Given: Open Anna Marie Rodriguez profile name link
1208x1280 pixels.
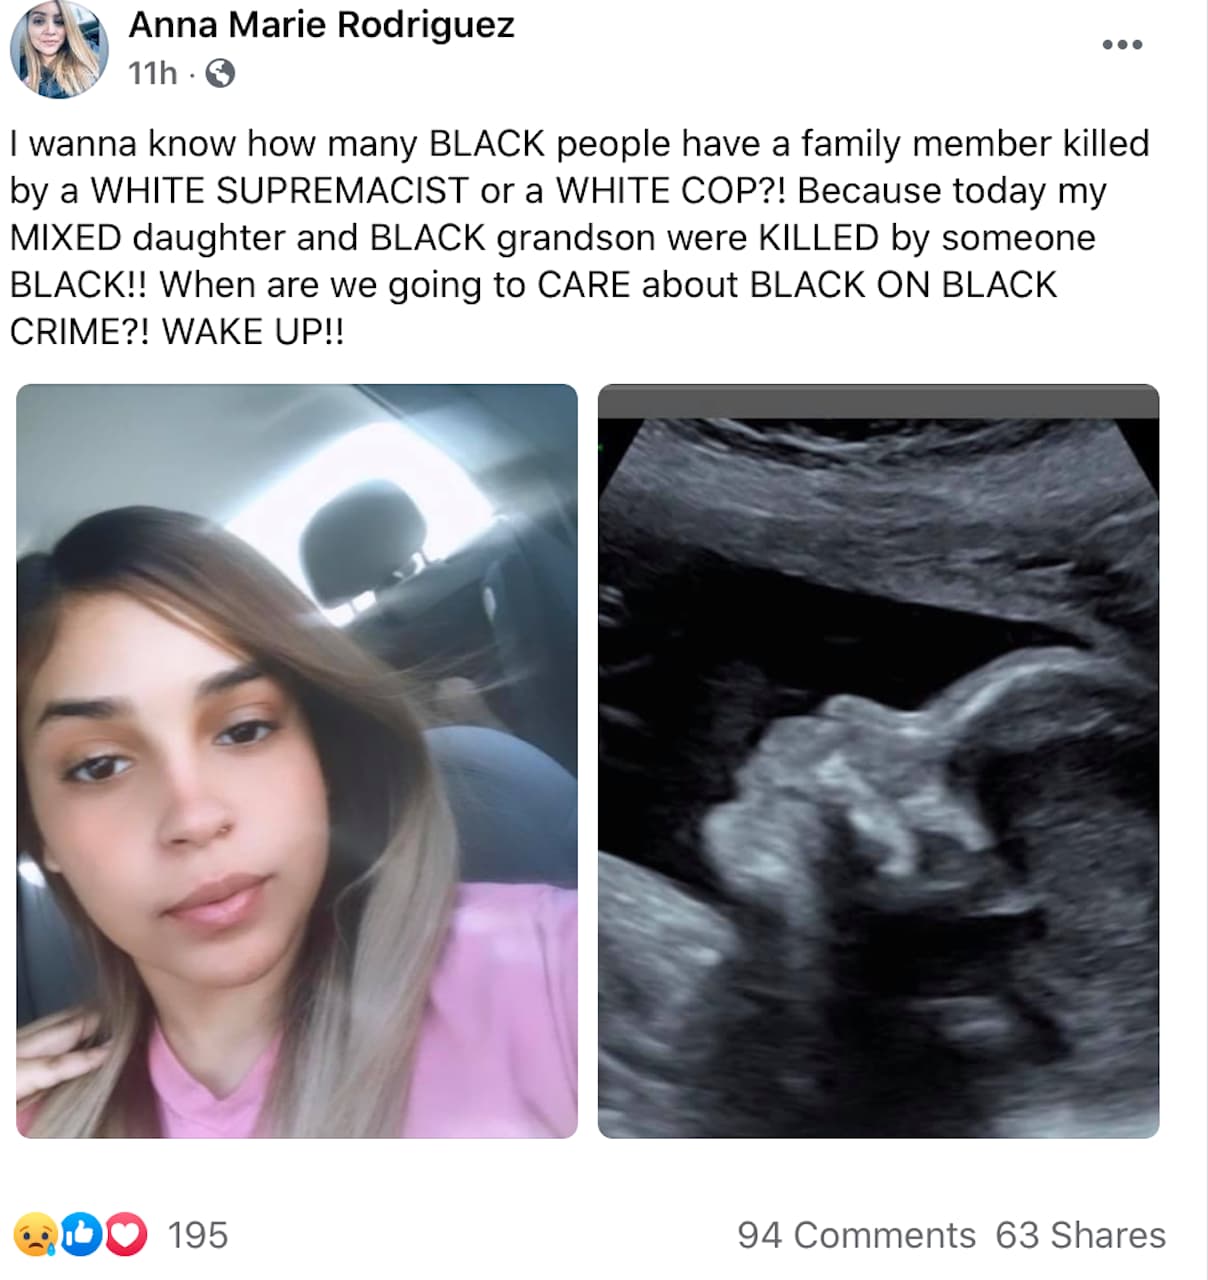Looking at the screenshot, I should (321, 25).
